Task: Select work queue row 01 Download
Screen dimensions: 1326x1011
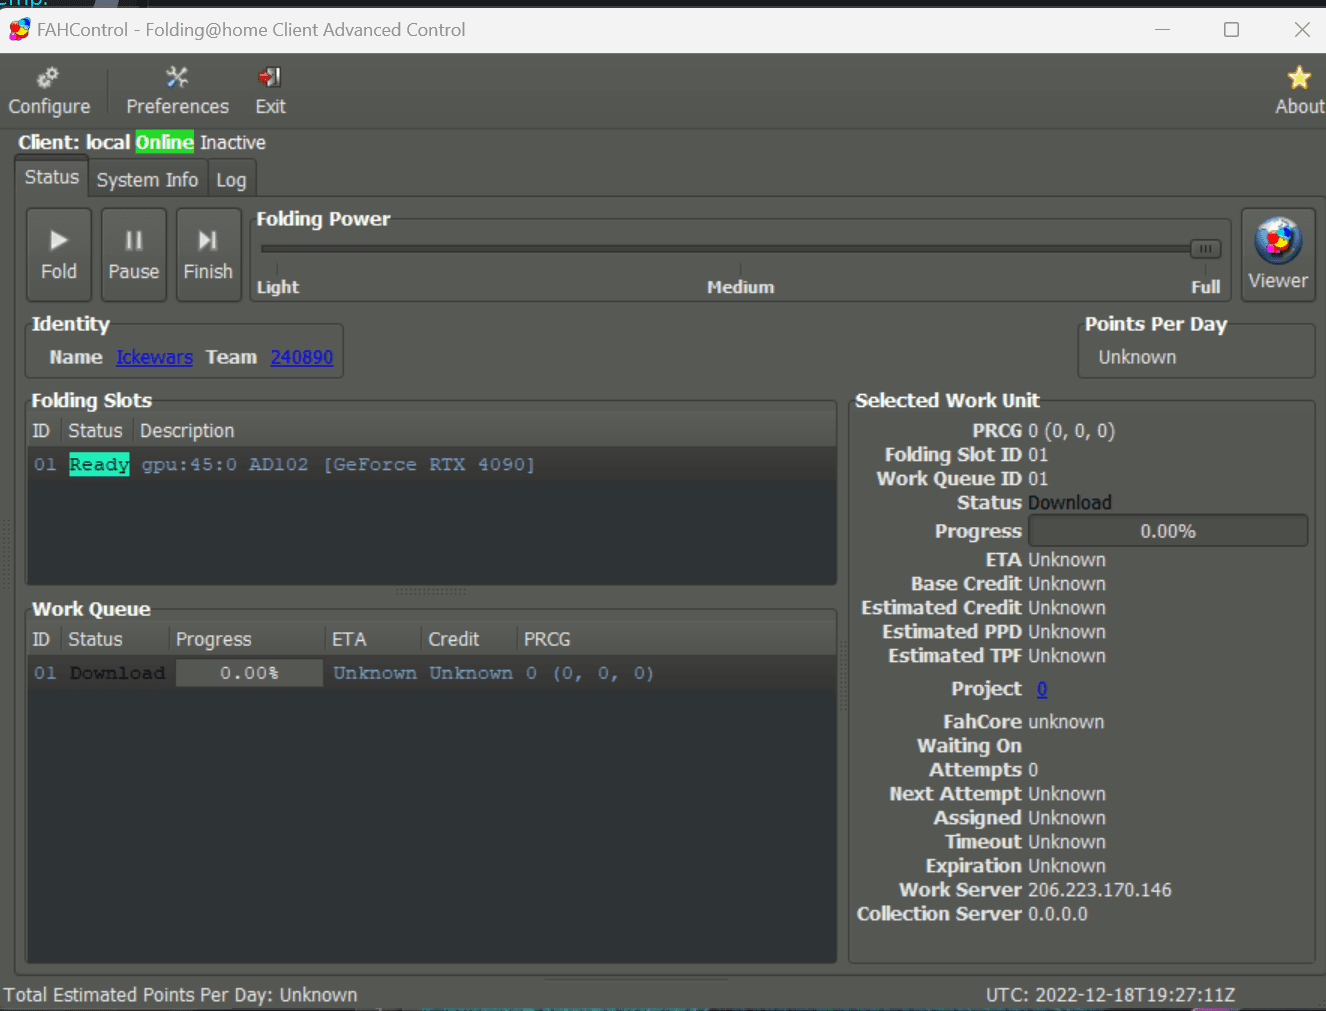Action: coord(431,673)
